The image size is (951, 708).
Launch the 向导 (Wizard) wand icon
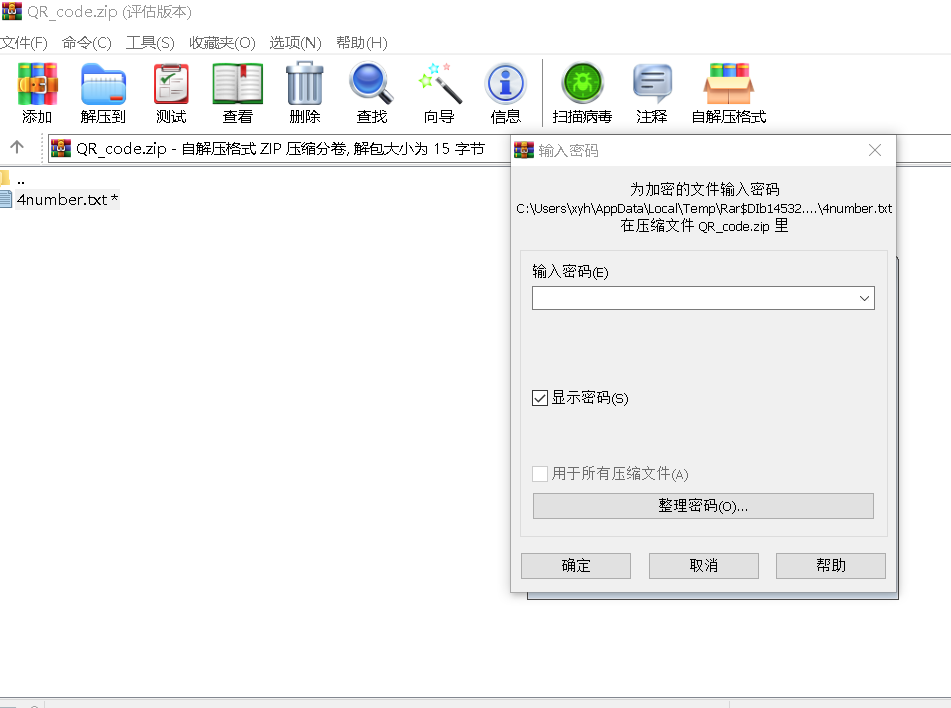[x=439, y=86]
